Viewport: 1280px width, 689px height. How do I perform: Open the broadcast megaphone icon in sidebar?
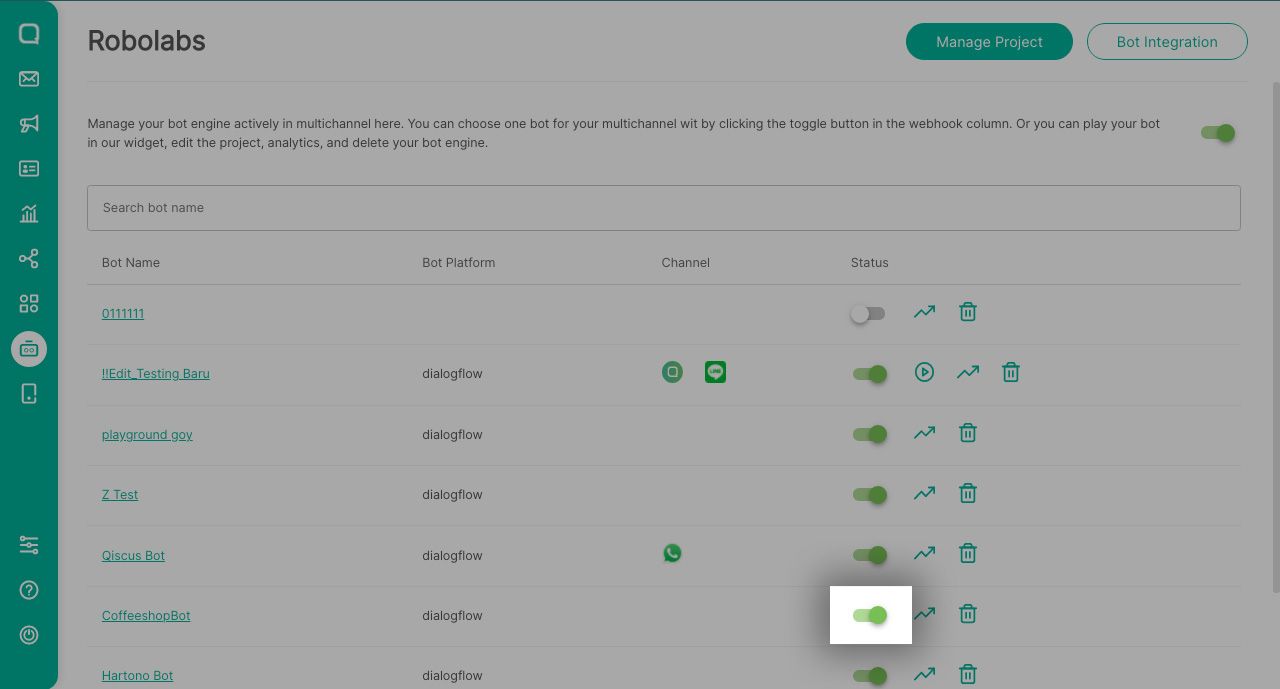[x=29, y=124]
